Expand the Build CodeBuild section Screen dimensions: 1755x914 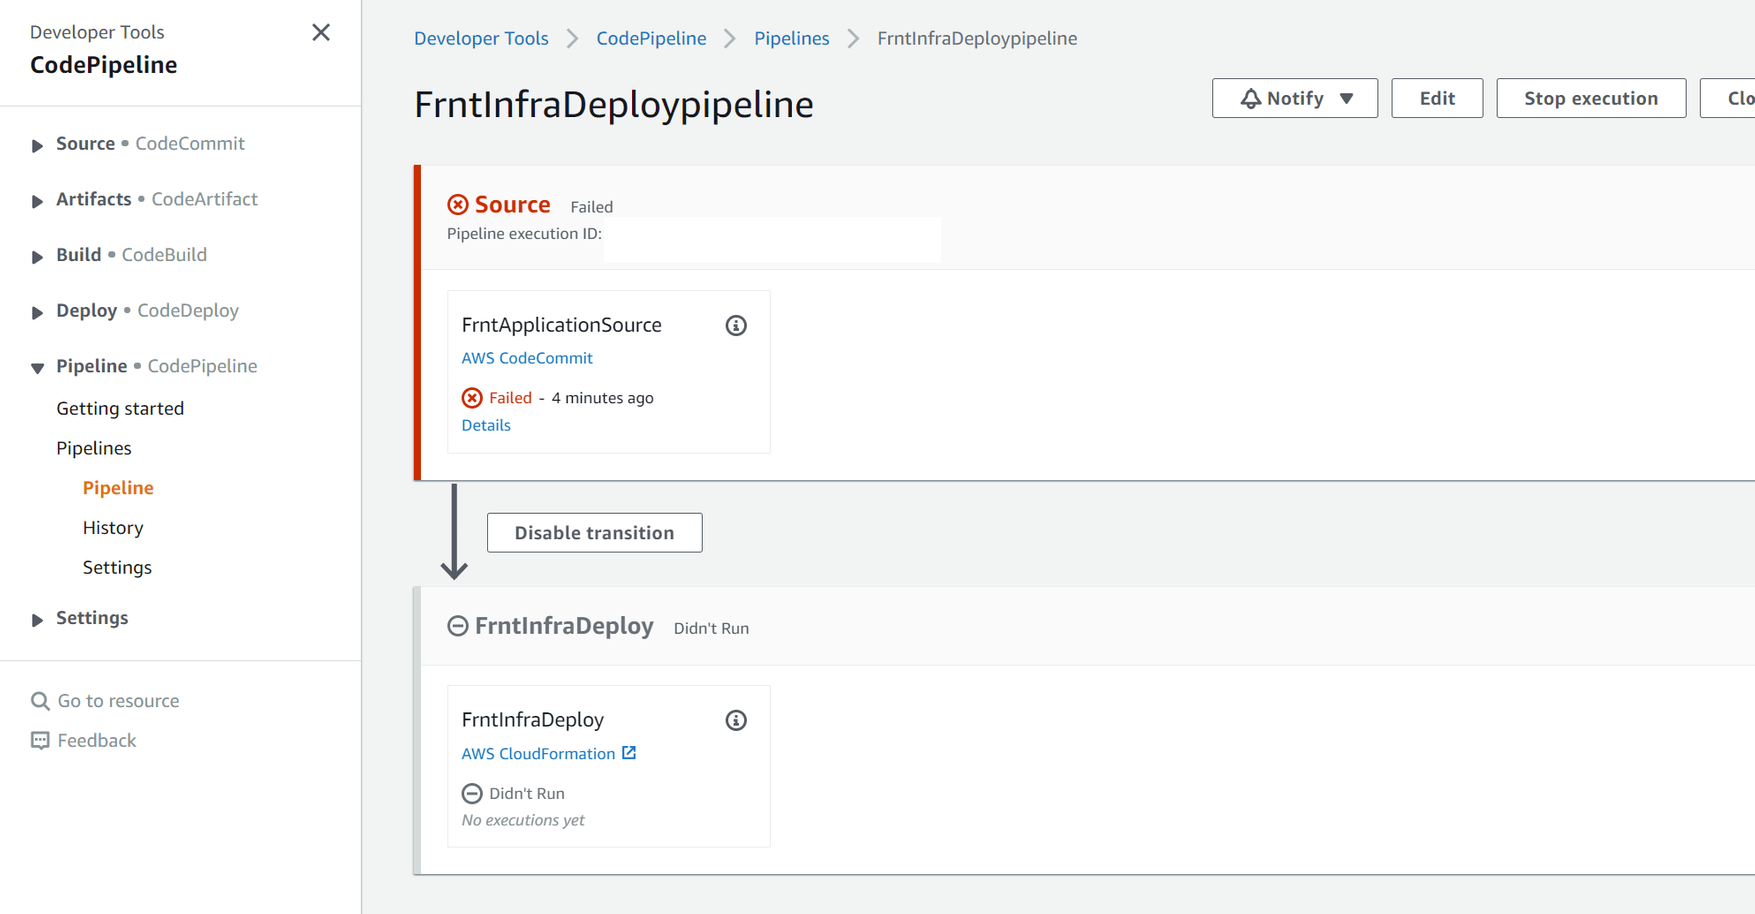tap(37, 255)
